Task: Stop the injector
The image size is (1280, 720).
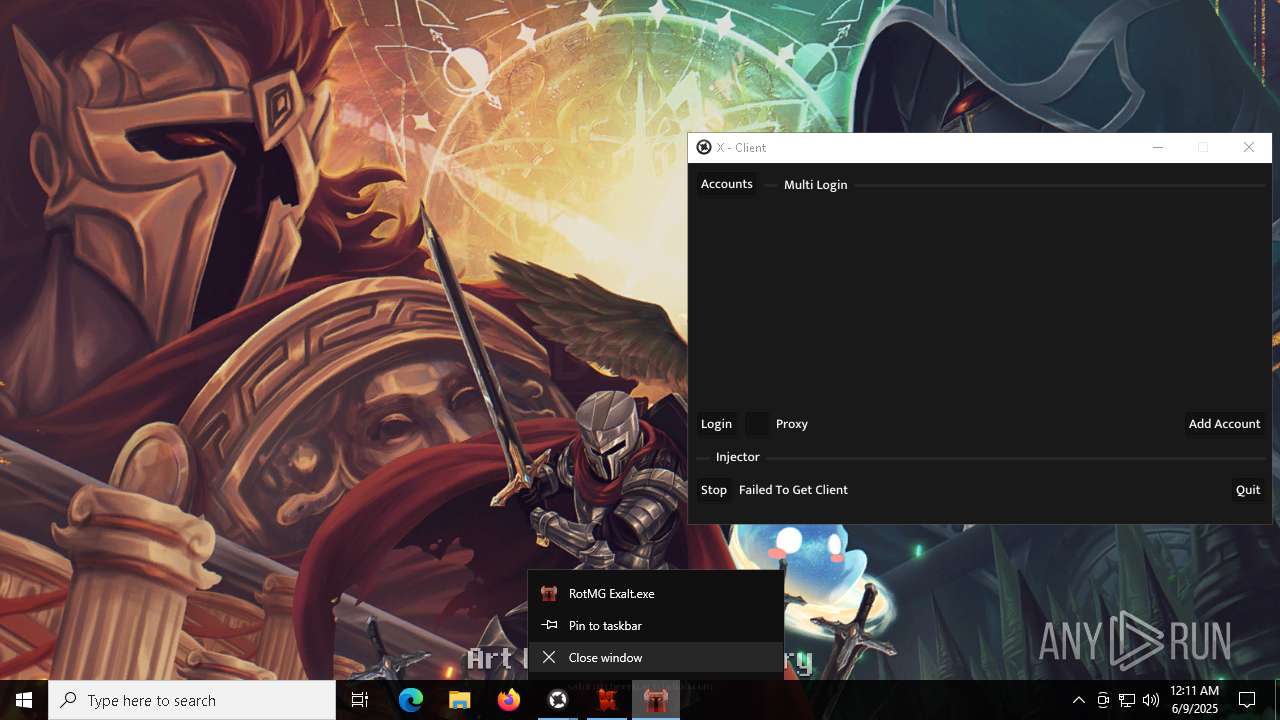Action: 714,490
